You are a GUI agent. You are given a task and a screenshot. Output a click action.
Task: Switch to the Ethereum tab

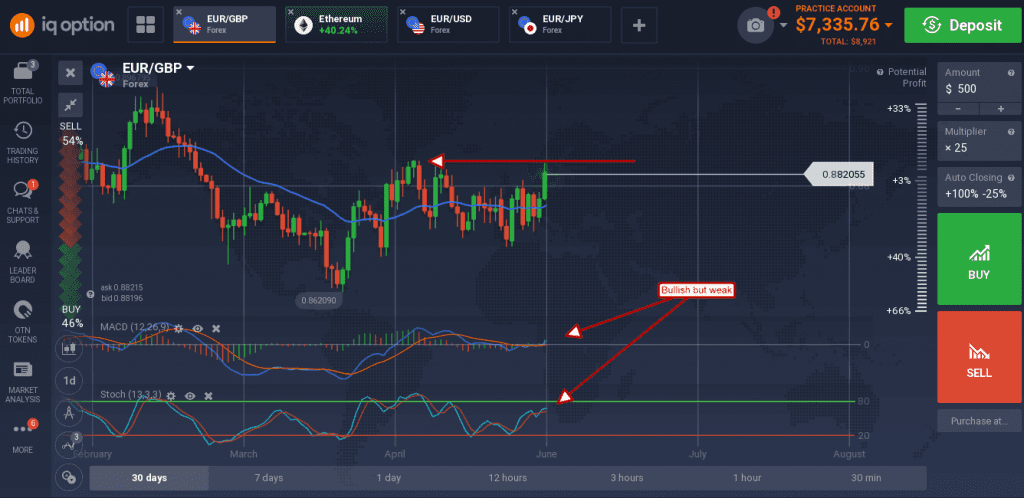[x=336, y=25]
